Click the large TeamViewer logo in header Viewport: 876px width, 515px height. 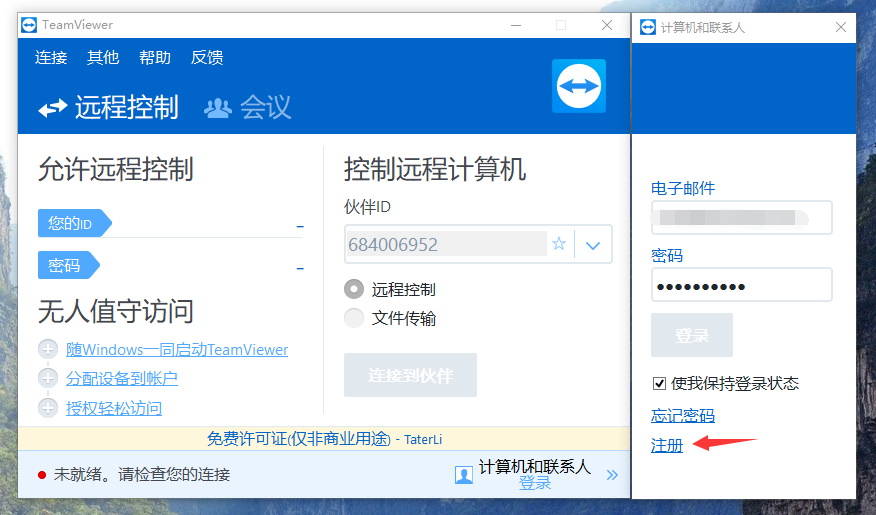point(579,86)
